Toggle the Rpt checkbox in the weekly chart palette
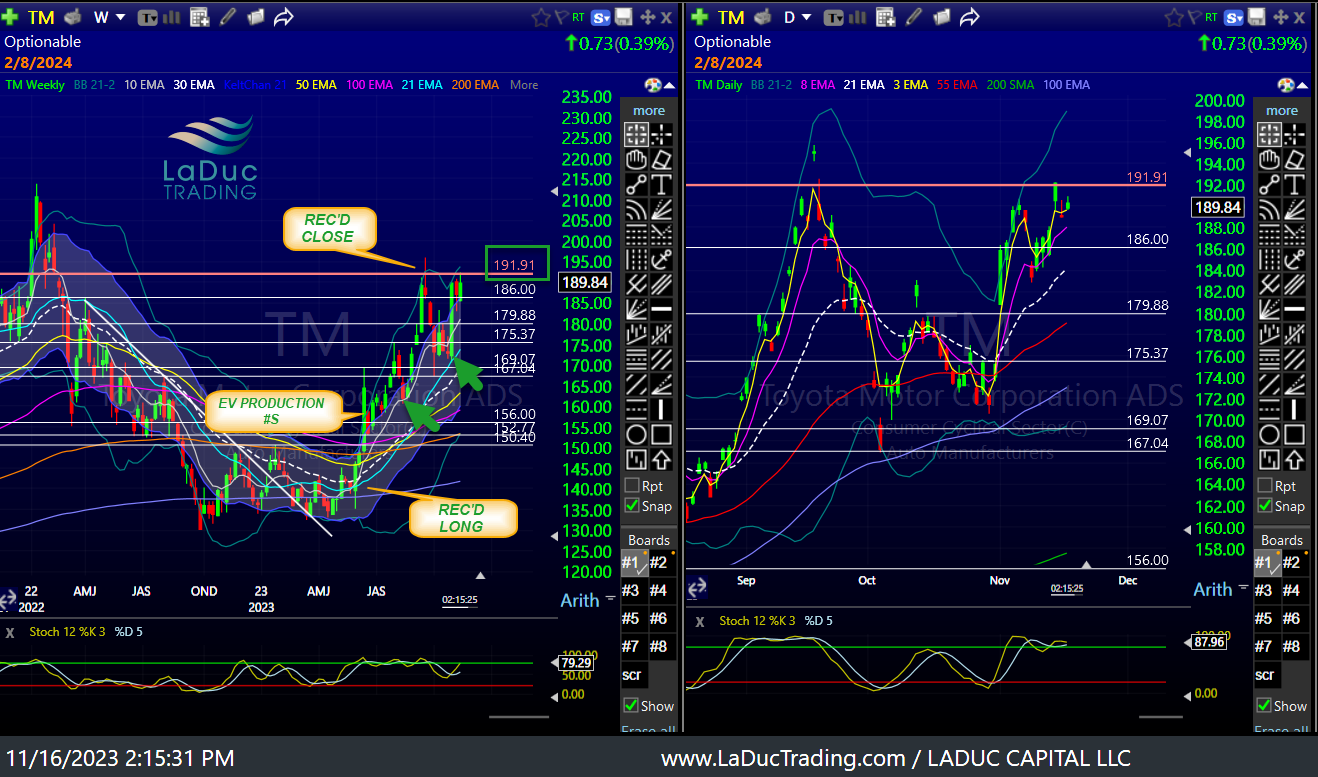 (631, 485)
